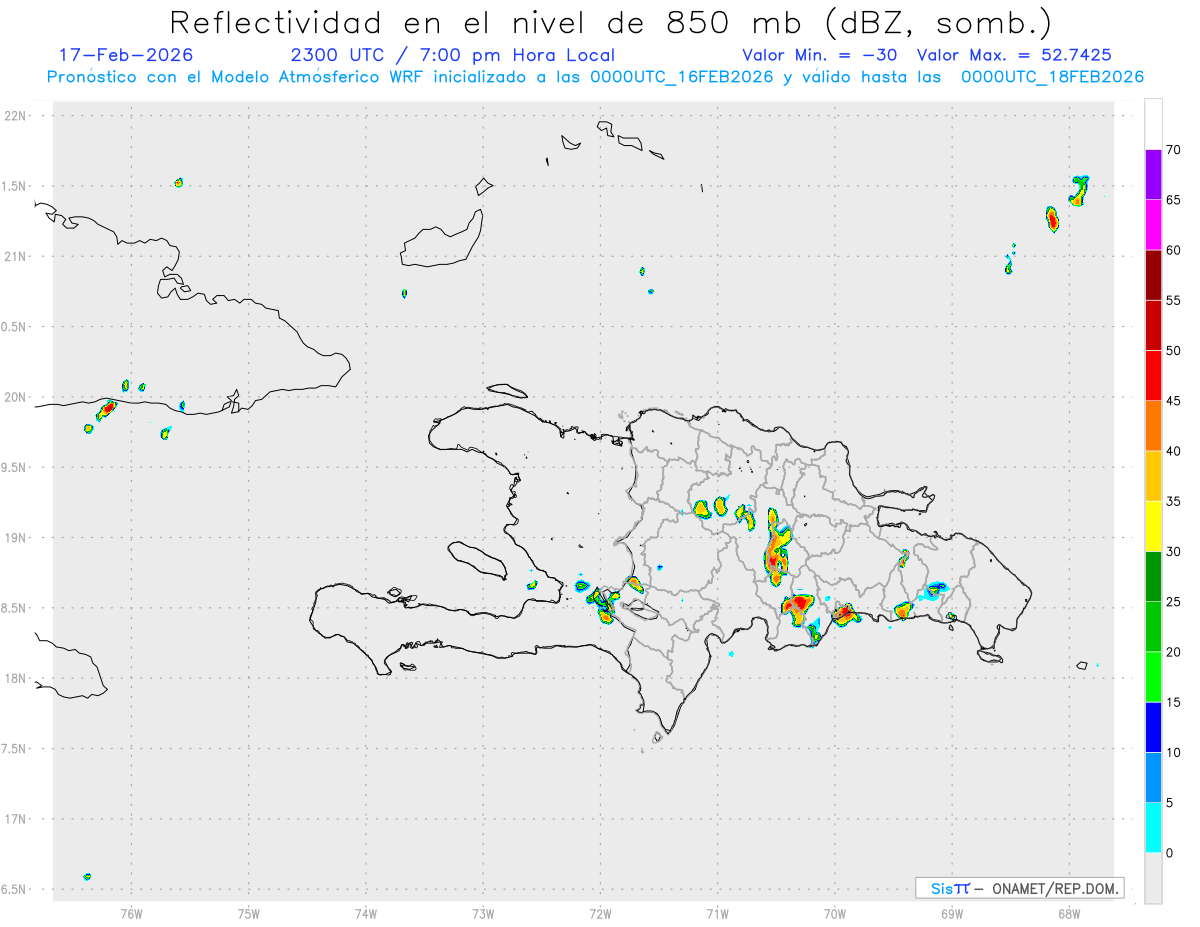
Task: Click the '35' colorbar tick label
Action: pos(1173,501)
